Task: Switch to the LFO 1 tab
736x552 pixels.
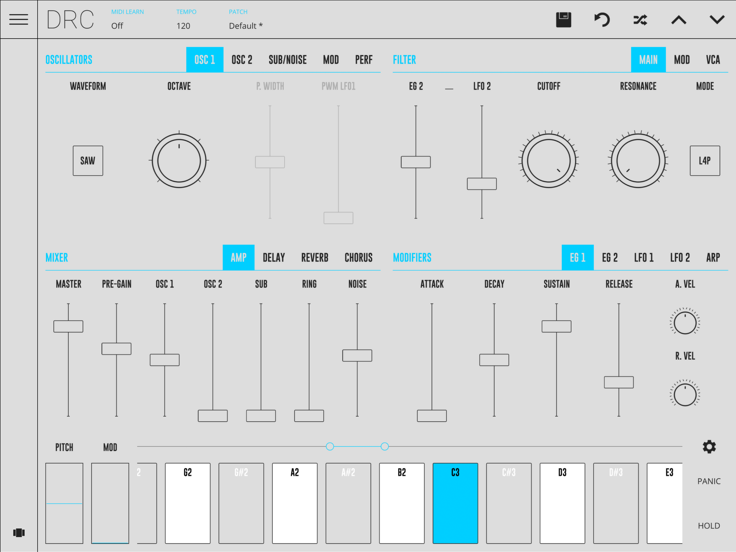Action: pyautogui.click(x=644, y=257)
